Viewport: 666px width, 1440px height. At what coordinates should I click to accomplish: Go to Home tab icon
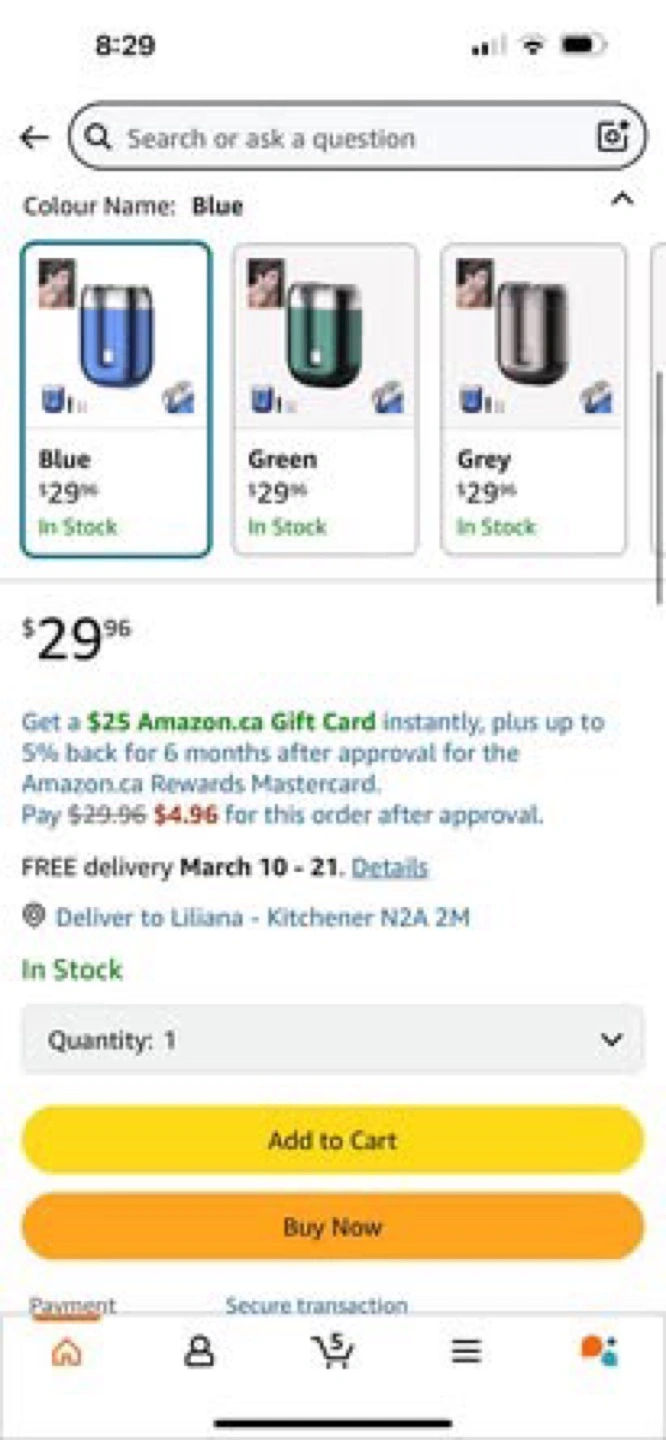click(66, 1352)
